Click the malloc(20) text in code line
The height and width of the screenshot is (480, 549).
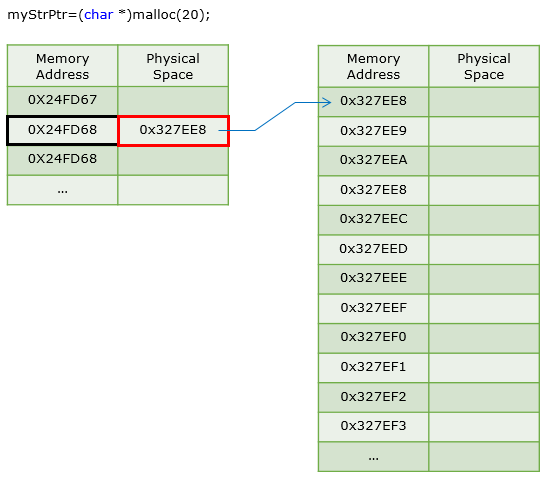point(167,15)
